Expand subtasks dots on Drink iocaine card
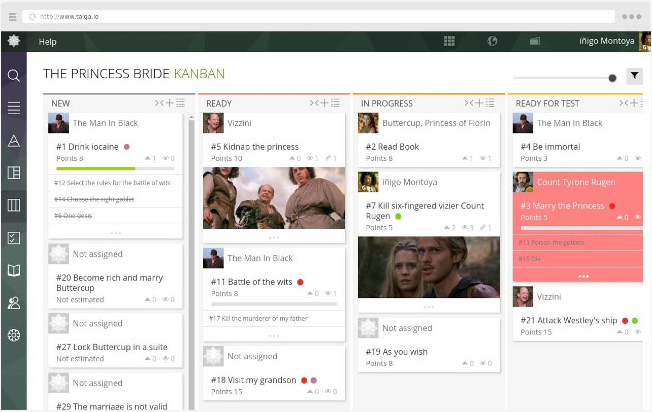The width and height of the screenshot is (652, 412). [114, 233]
